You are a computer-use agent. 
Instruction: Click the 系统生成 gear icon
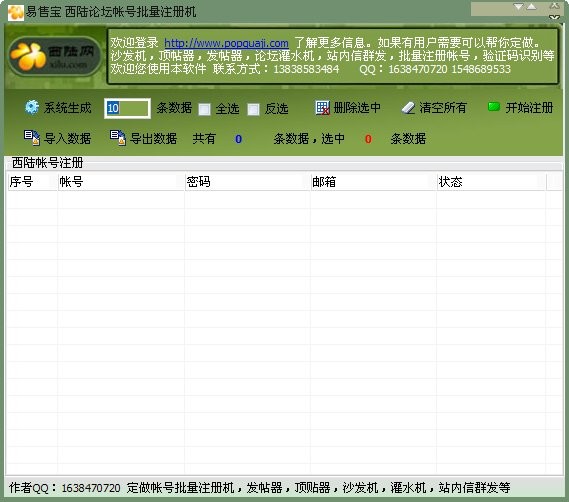coord(32,107)
